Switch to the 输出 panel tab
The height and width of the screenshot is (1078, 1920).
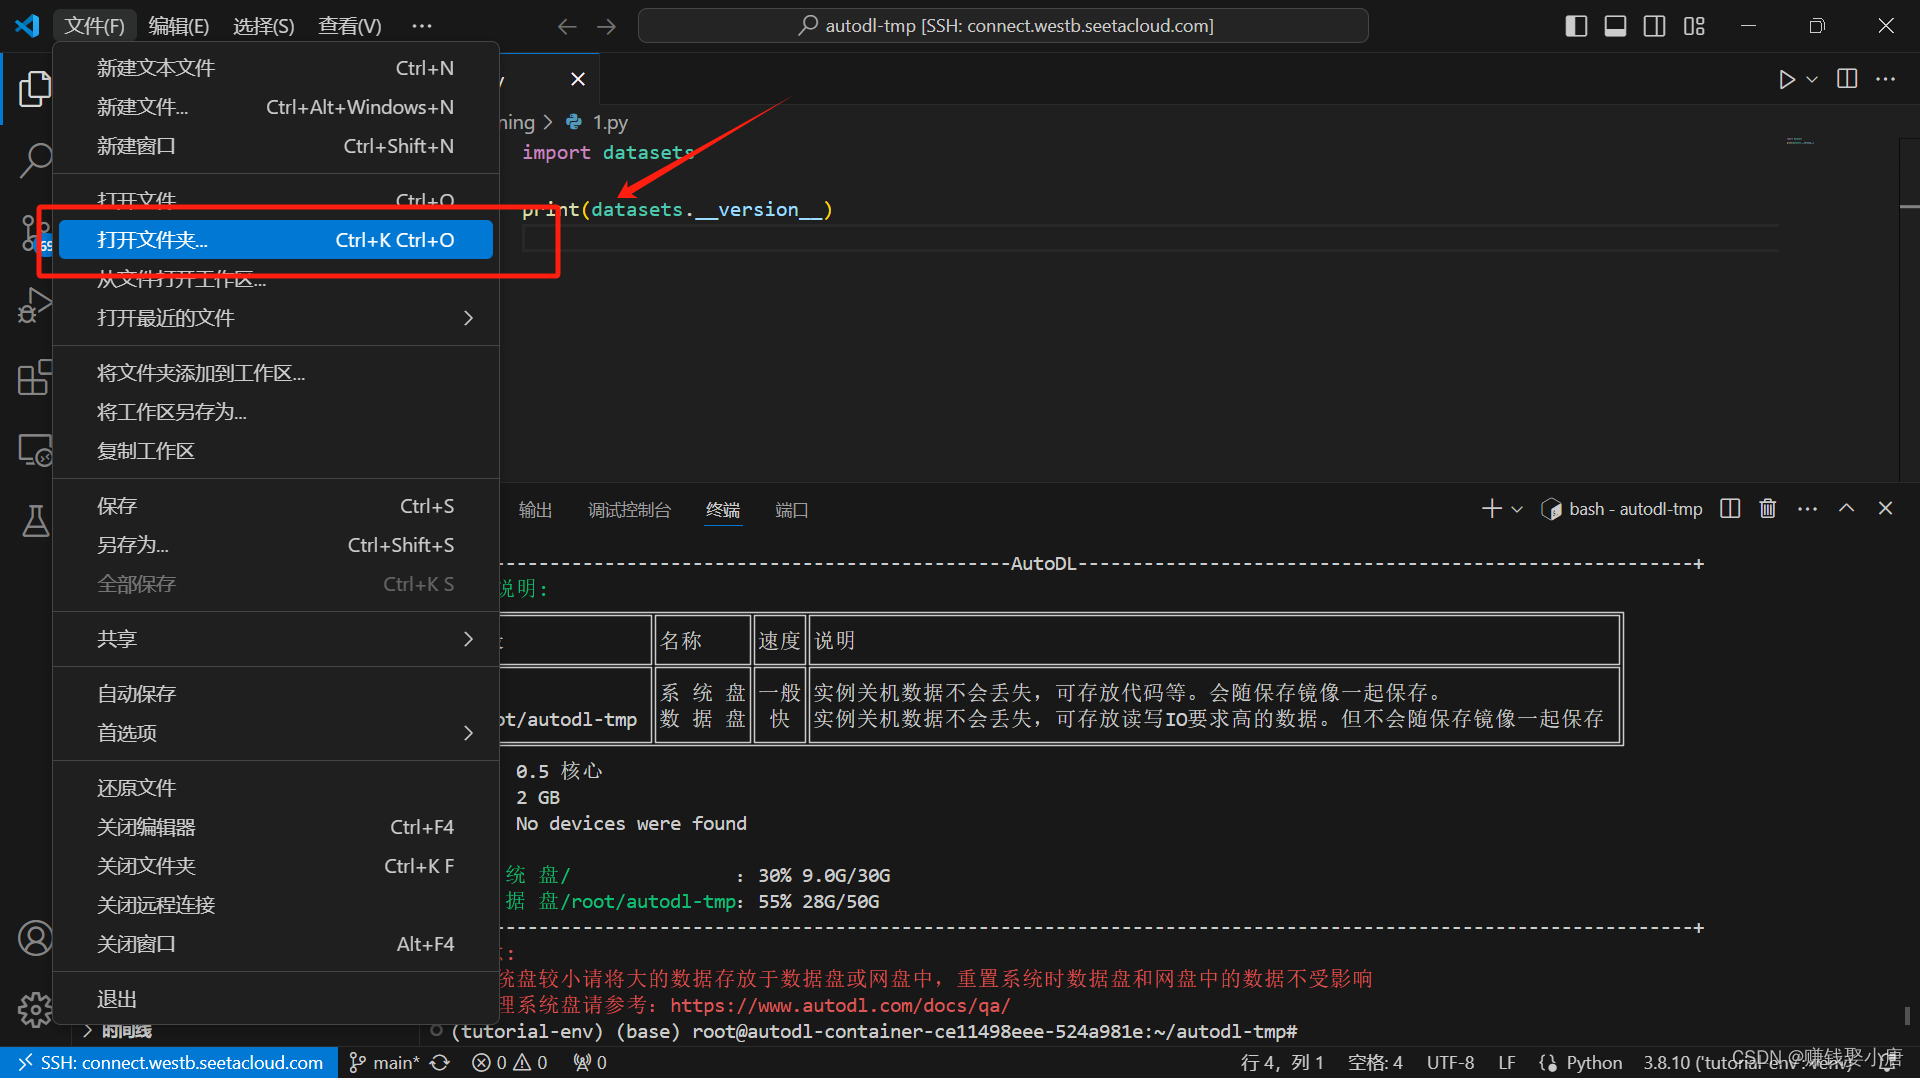(x=535, y=509)
